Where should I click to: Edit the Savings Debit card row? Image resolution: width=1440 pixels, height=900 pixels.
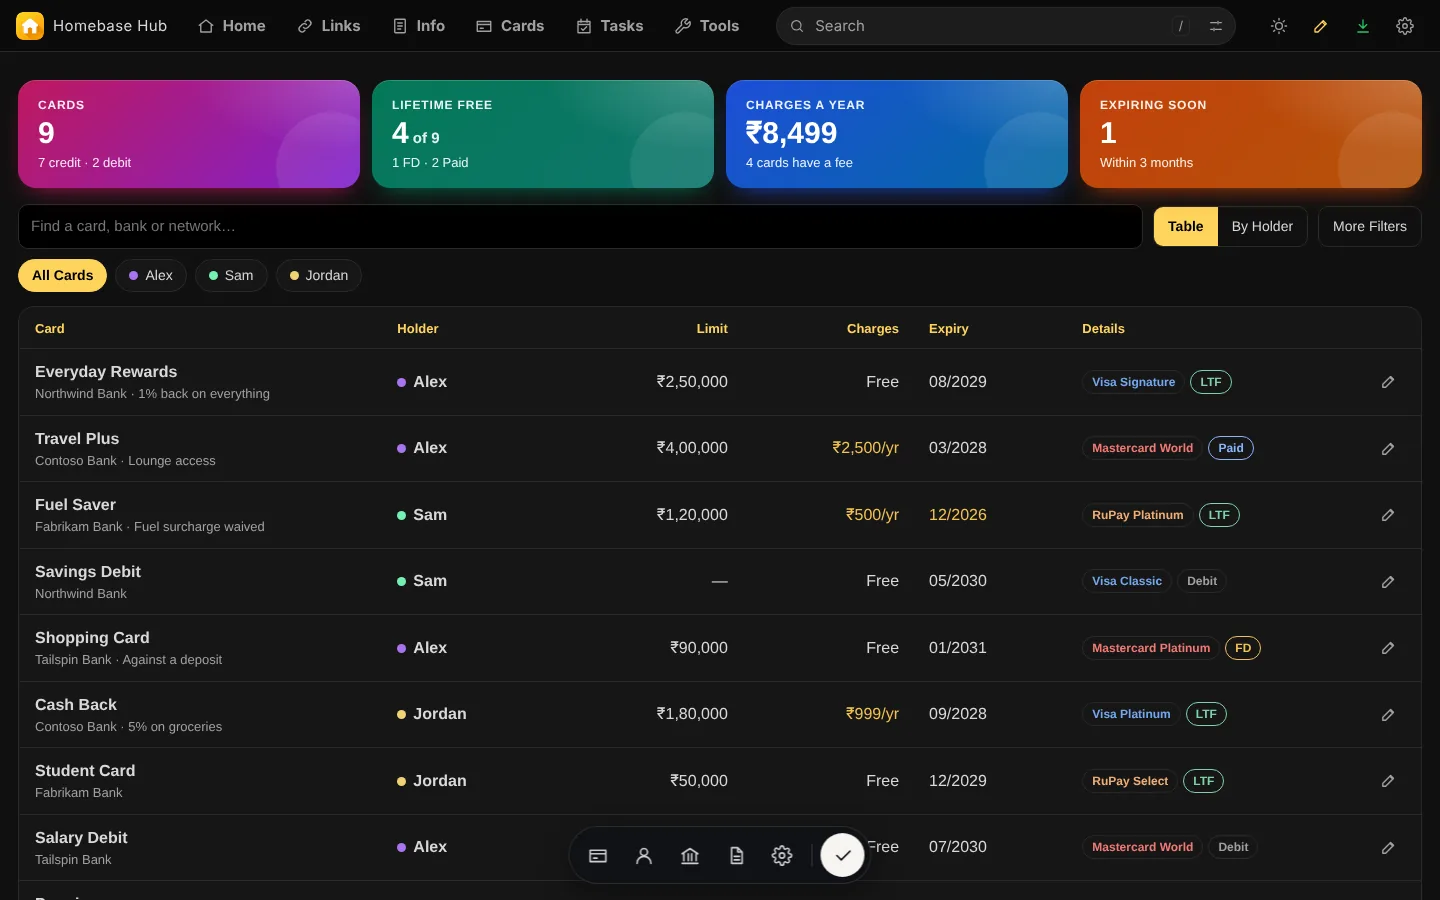(x=1388, y=582)
